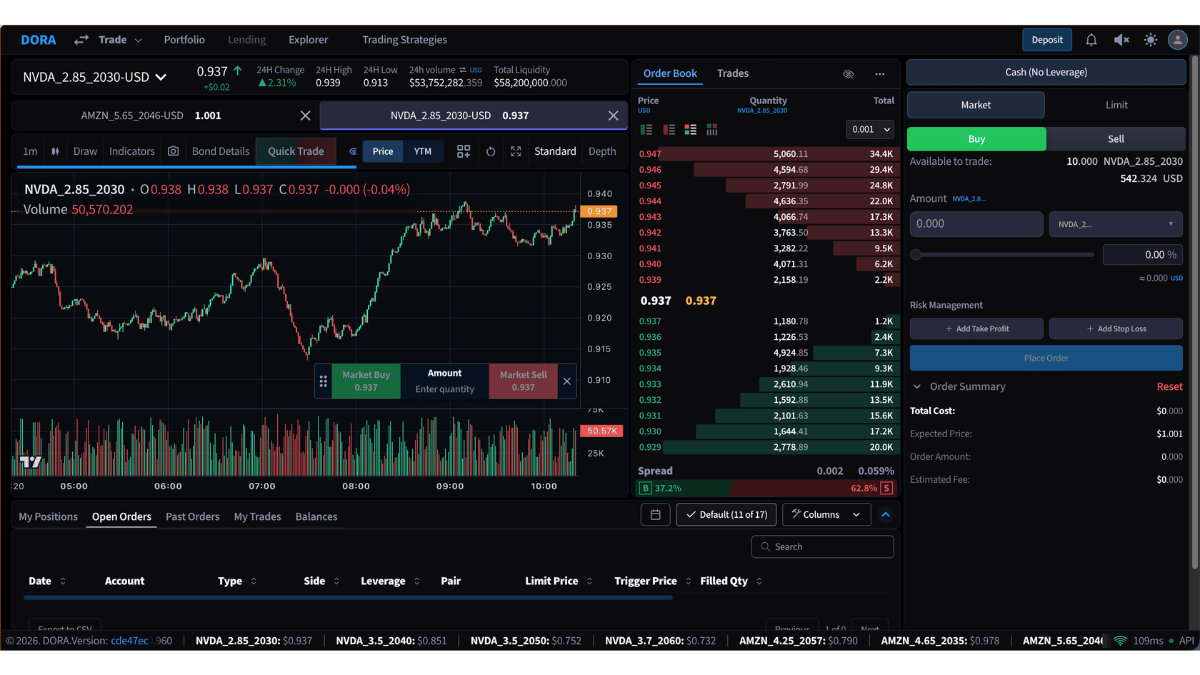Screen dimensions: 1200x675
Task: Toggle Quick Trade button
Action: click(296, 151)
